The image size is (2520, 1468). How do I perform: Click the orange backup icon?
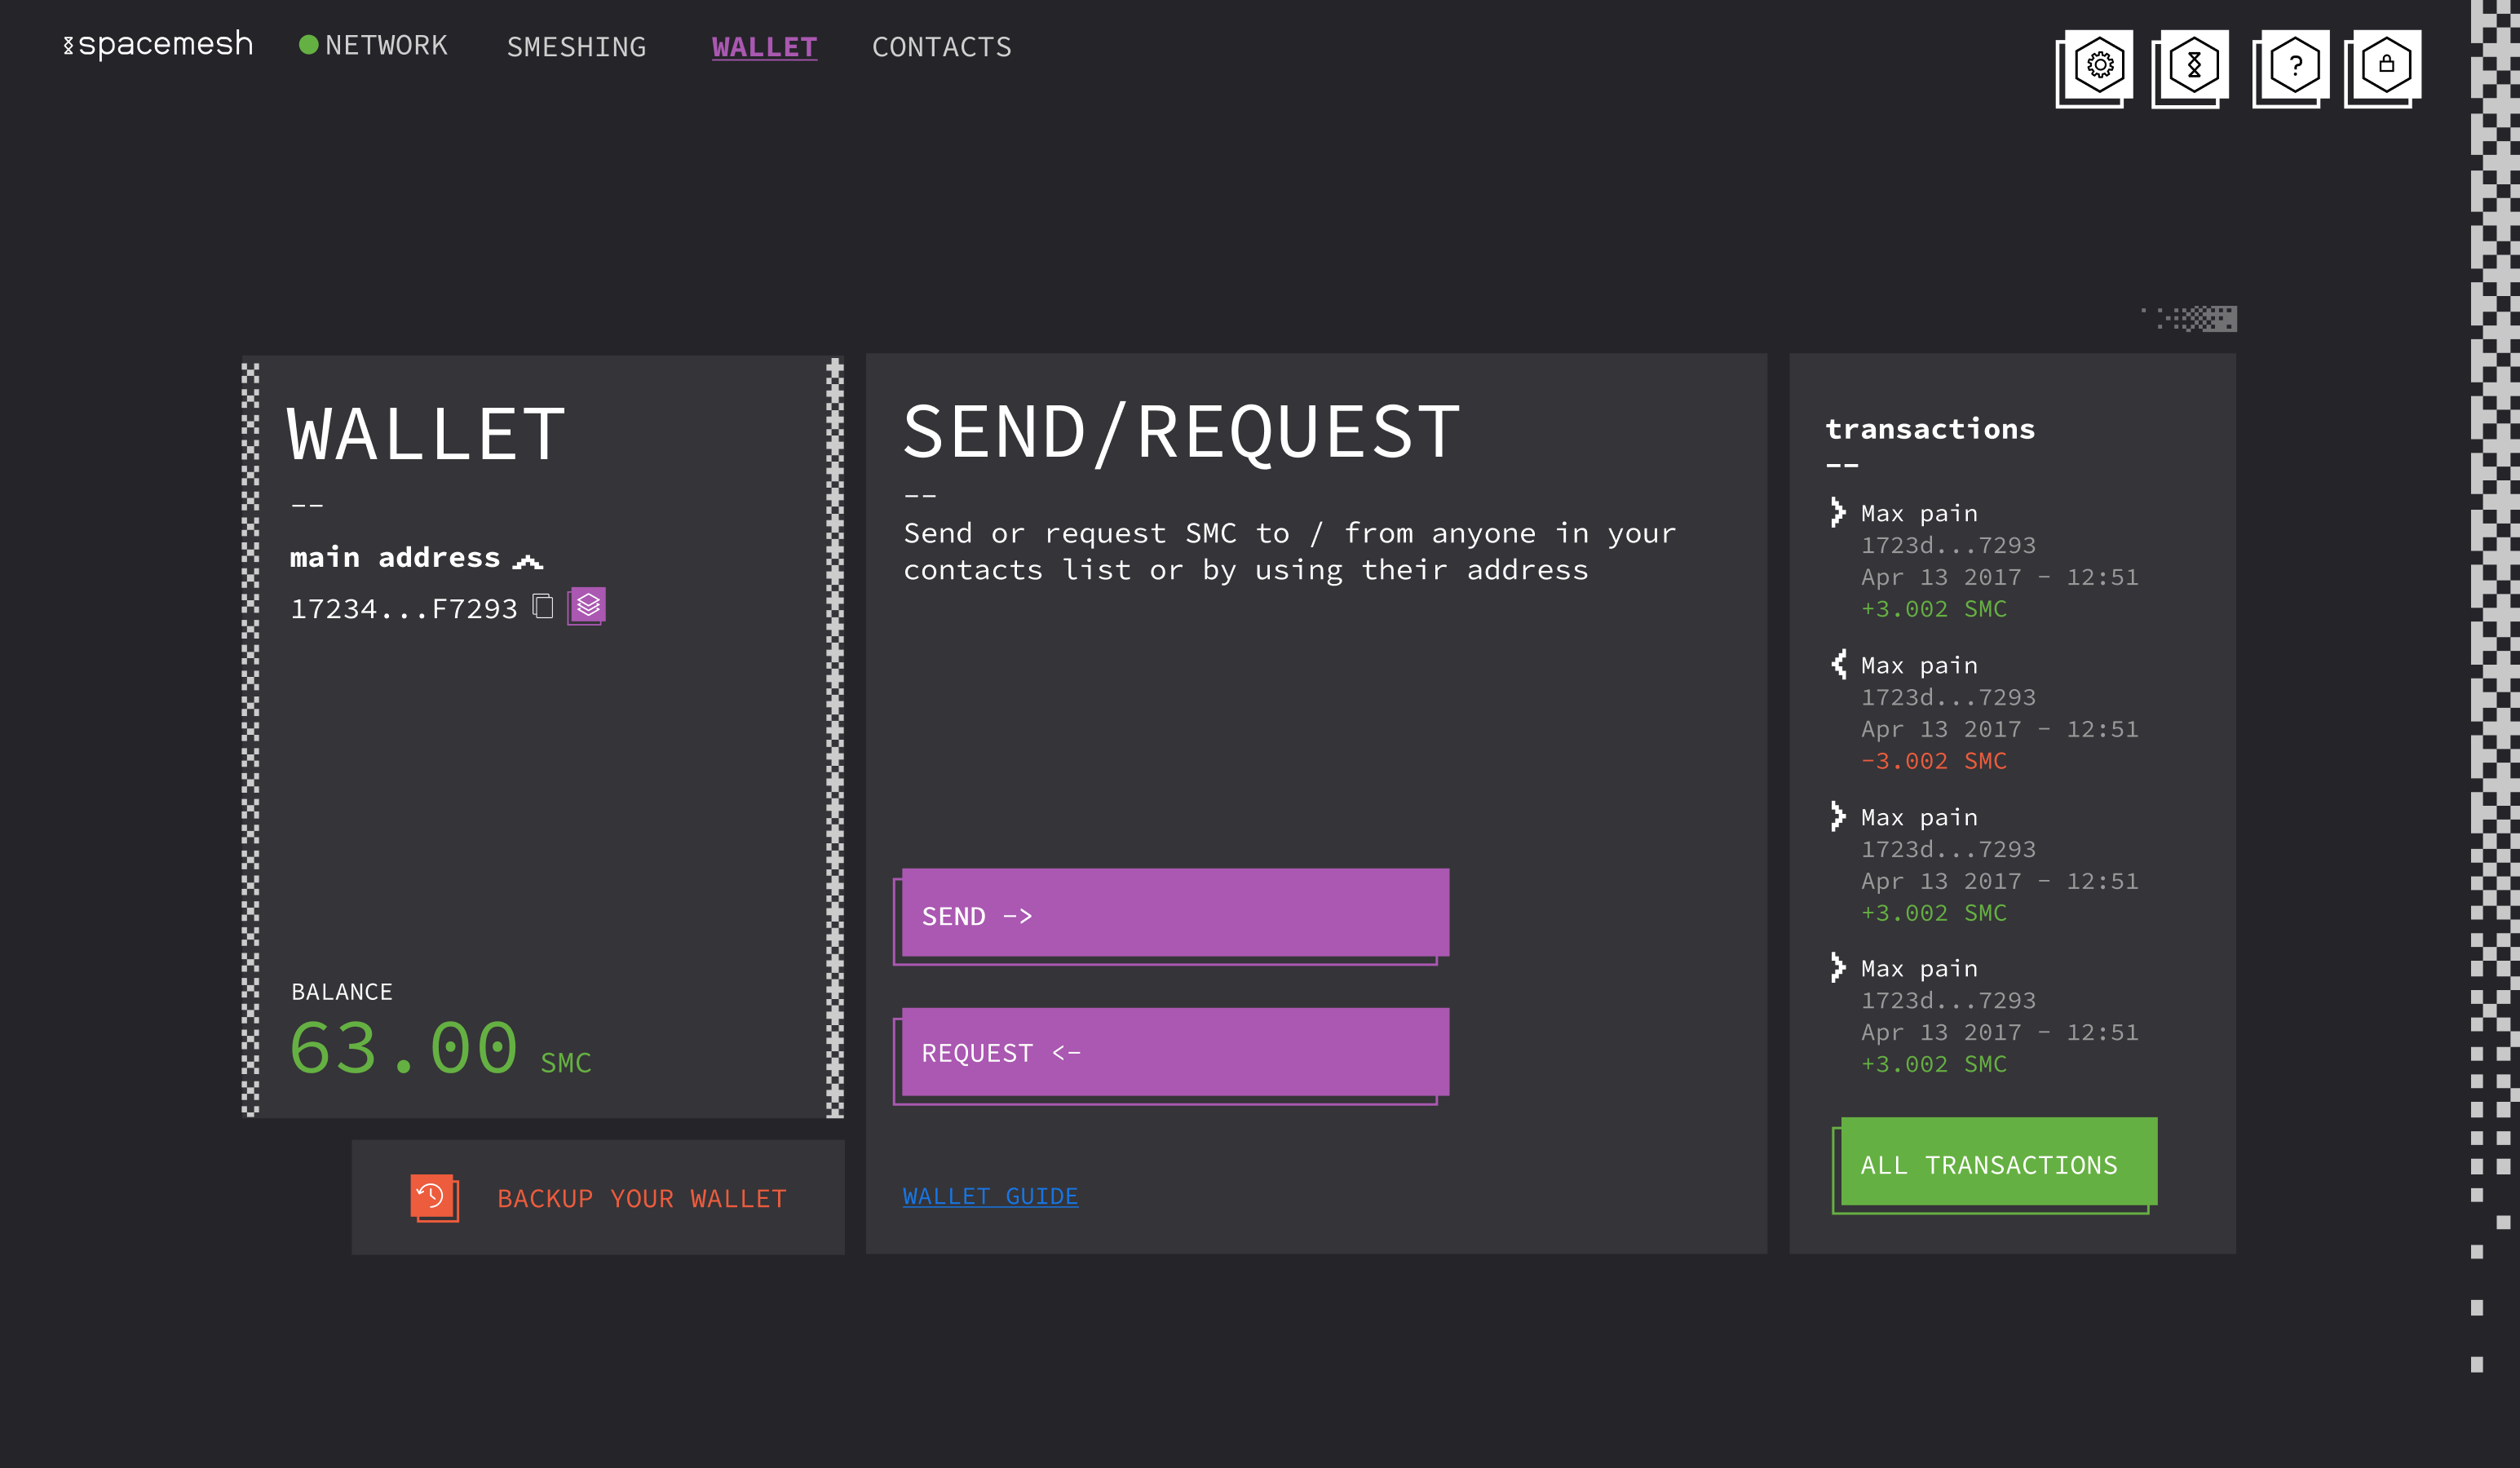434,1197
